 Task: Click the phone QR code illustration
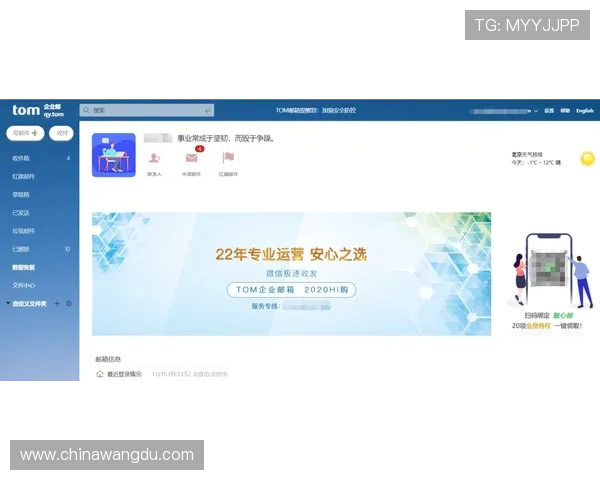point(549,269)
